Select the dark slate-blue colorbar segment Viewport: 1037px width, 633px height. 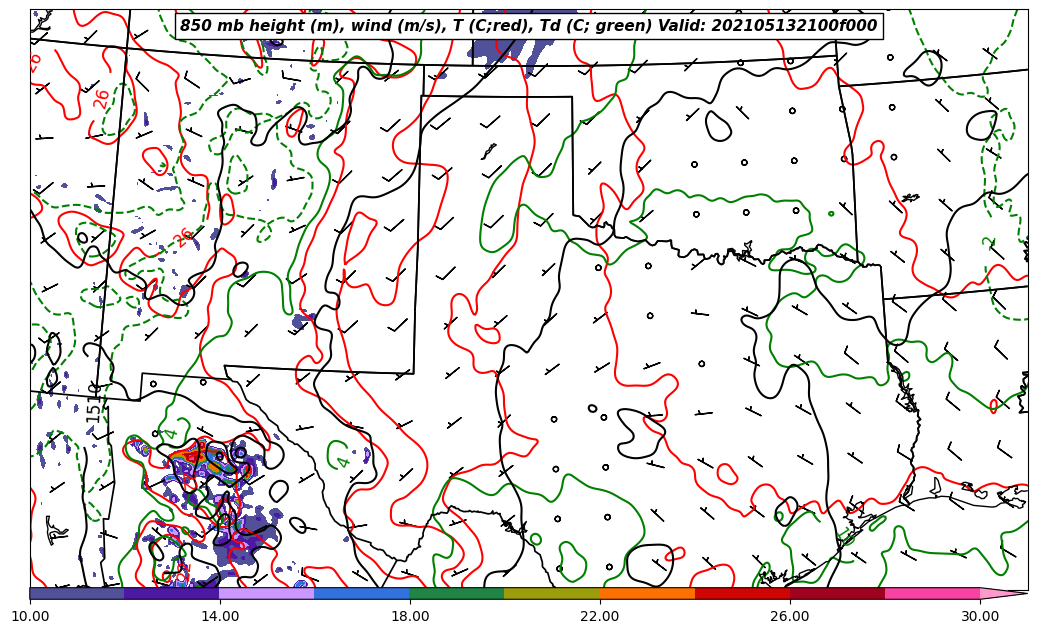tap(77, 593)
